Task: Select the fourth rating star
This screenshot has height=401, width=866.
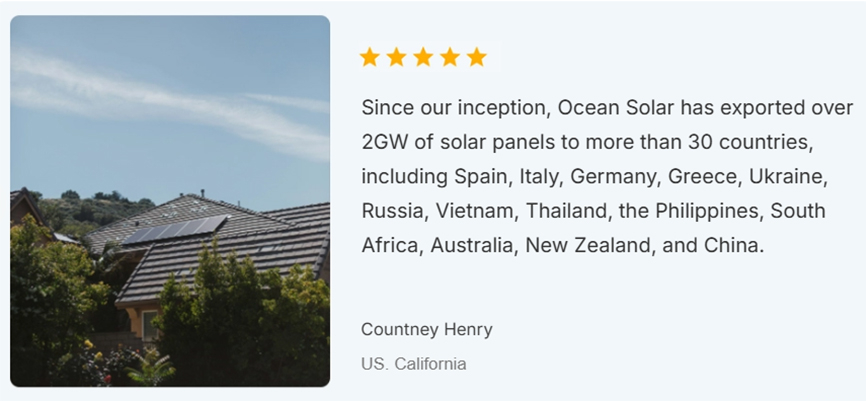Action: [450, 57]
